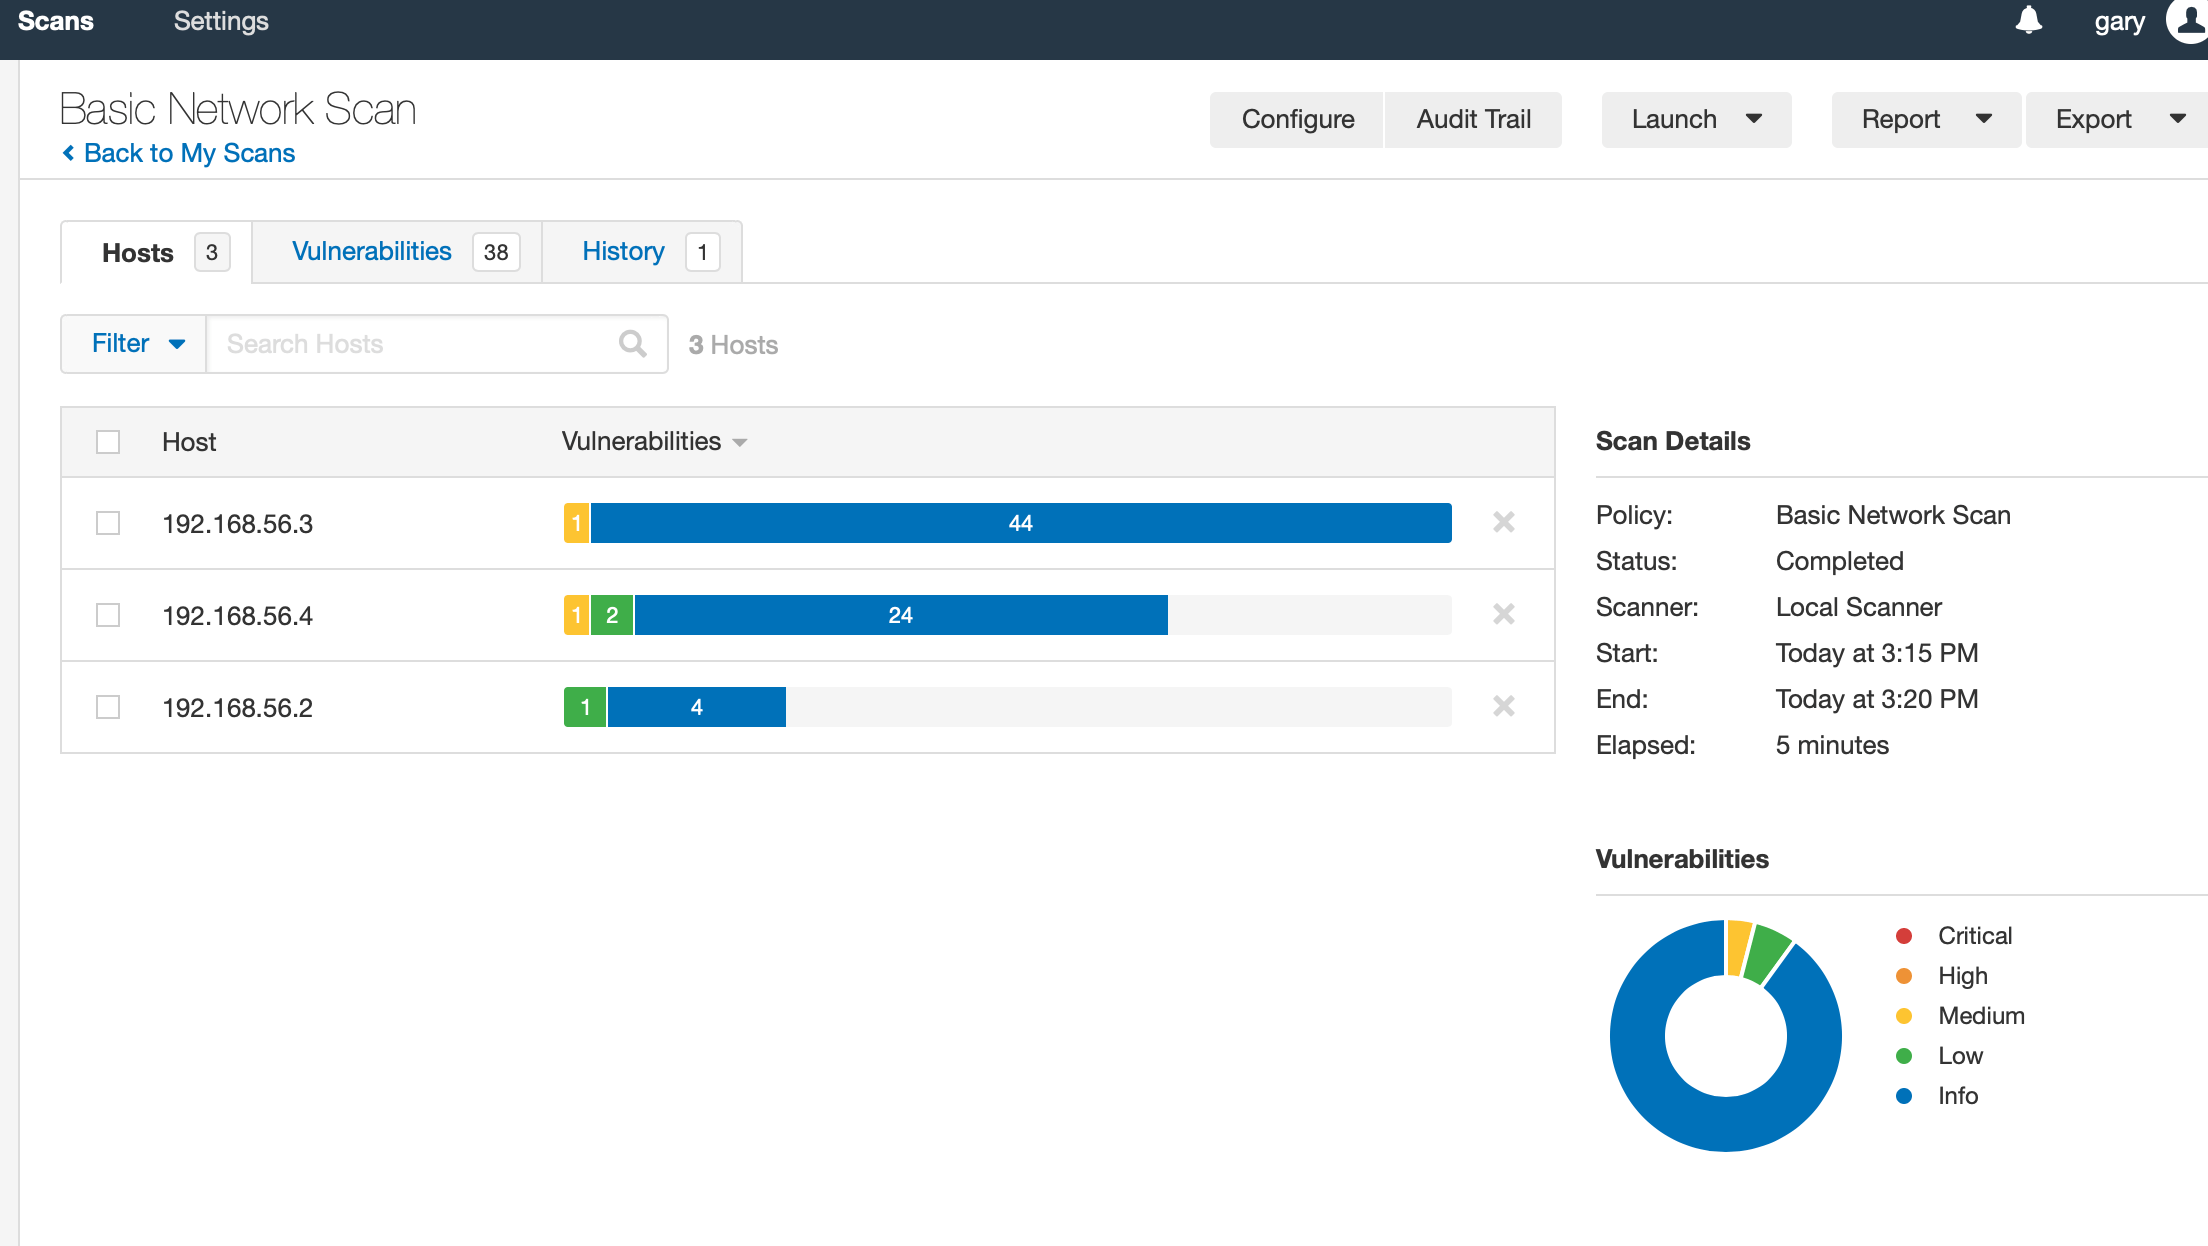Click the blue Info bar showing 44
The height and width of the screenshot is (1246, 2208).
click(1020, 523)
